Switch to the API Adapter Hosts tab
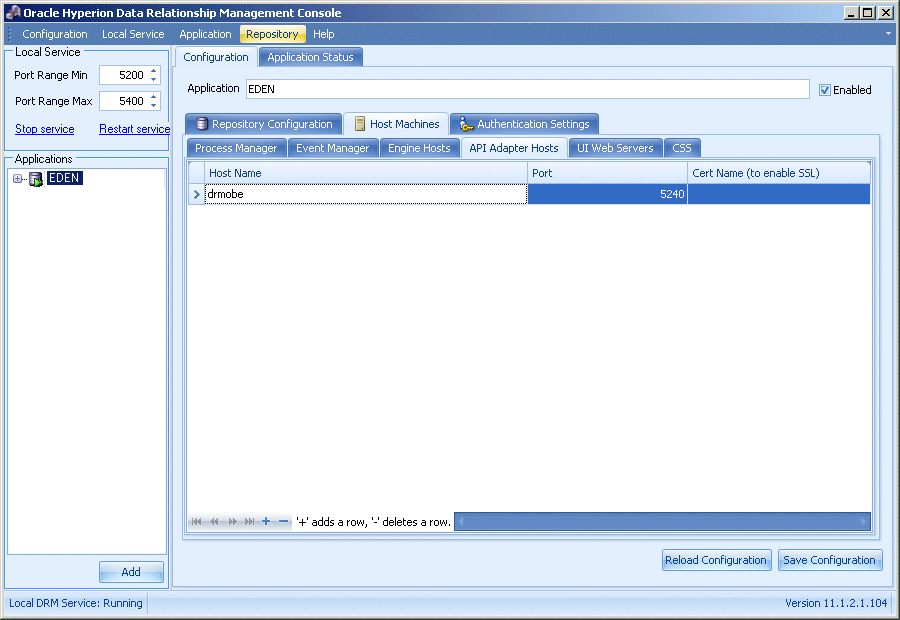Viewport: 900px width, 620px height. coord(514,148)
